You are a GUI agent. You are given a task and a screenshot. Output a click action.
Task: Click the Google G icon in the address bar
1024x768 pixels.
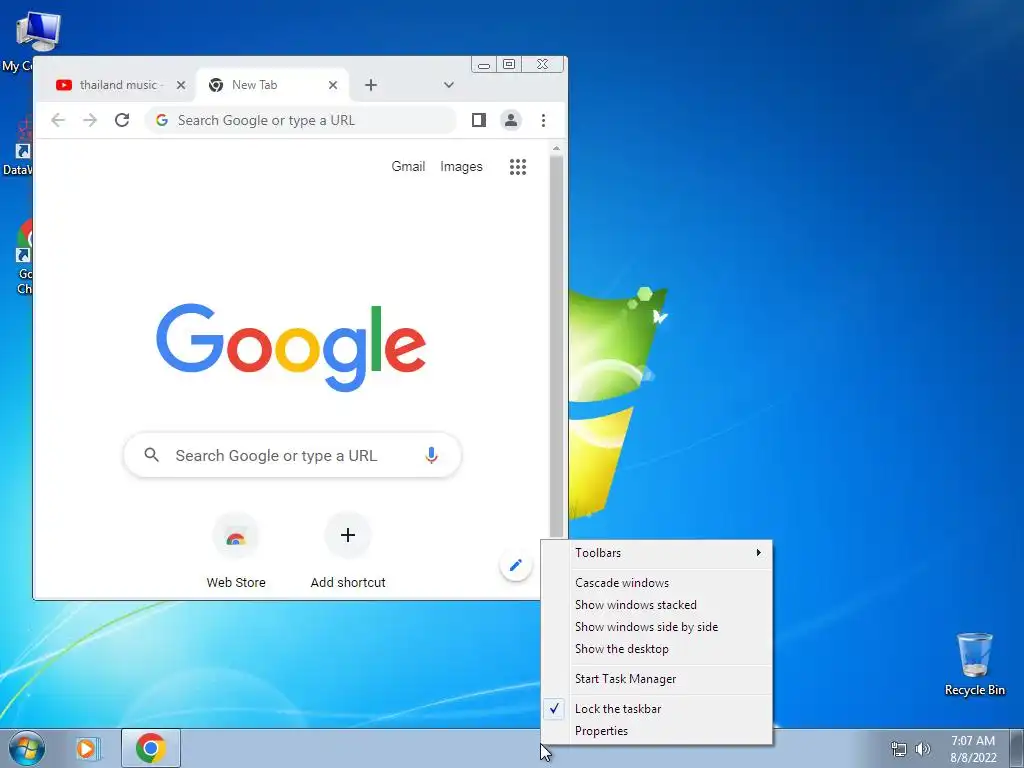[x=162, y=120]
